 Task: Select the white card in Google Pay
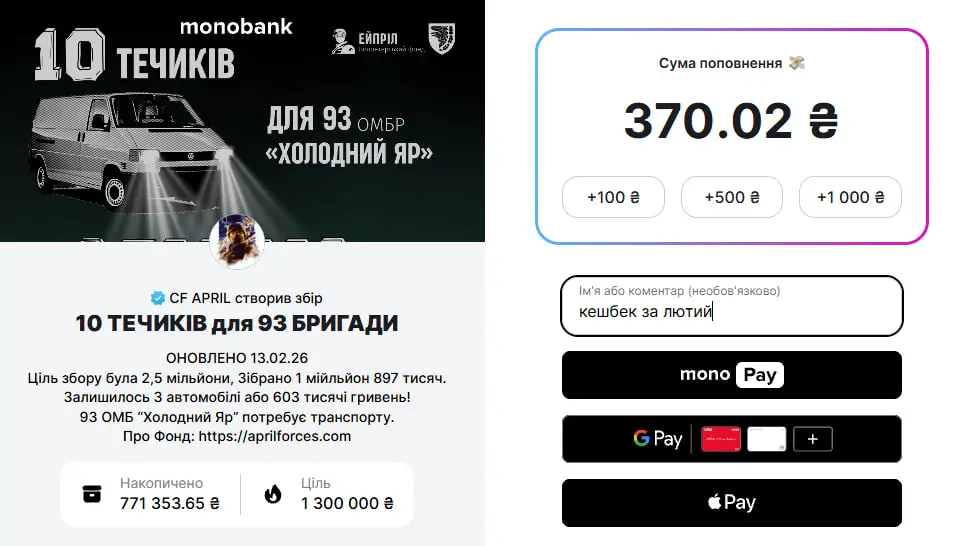click(766, 439)
